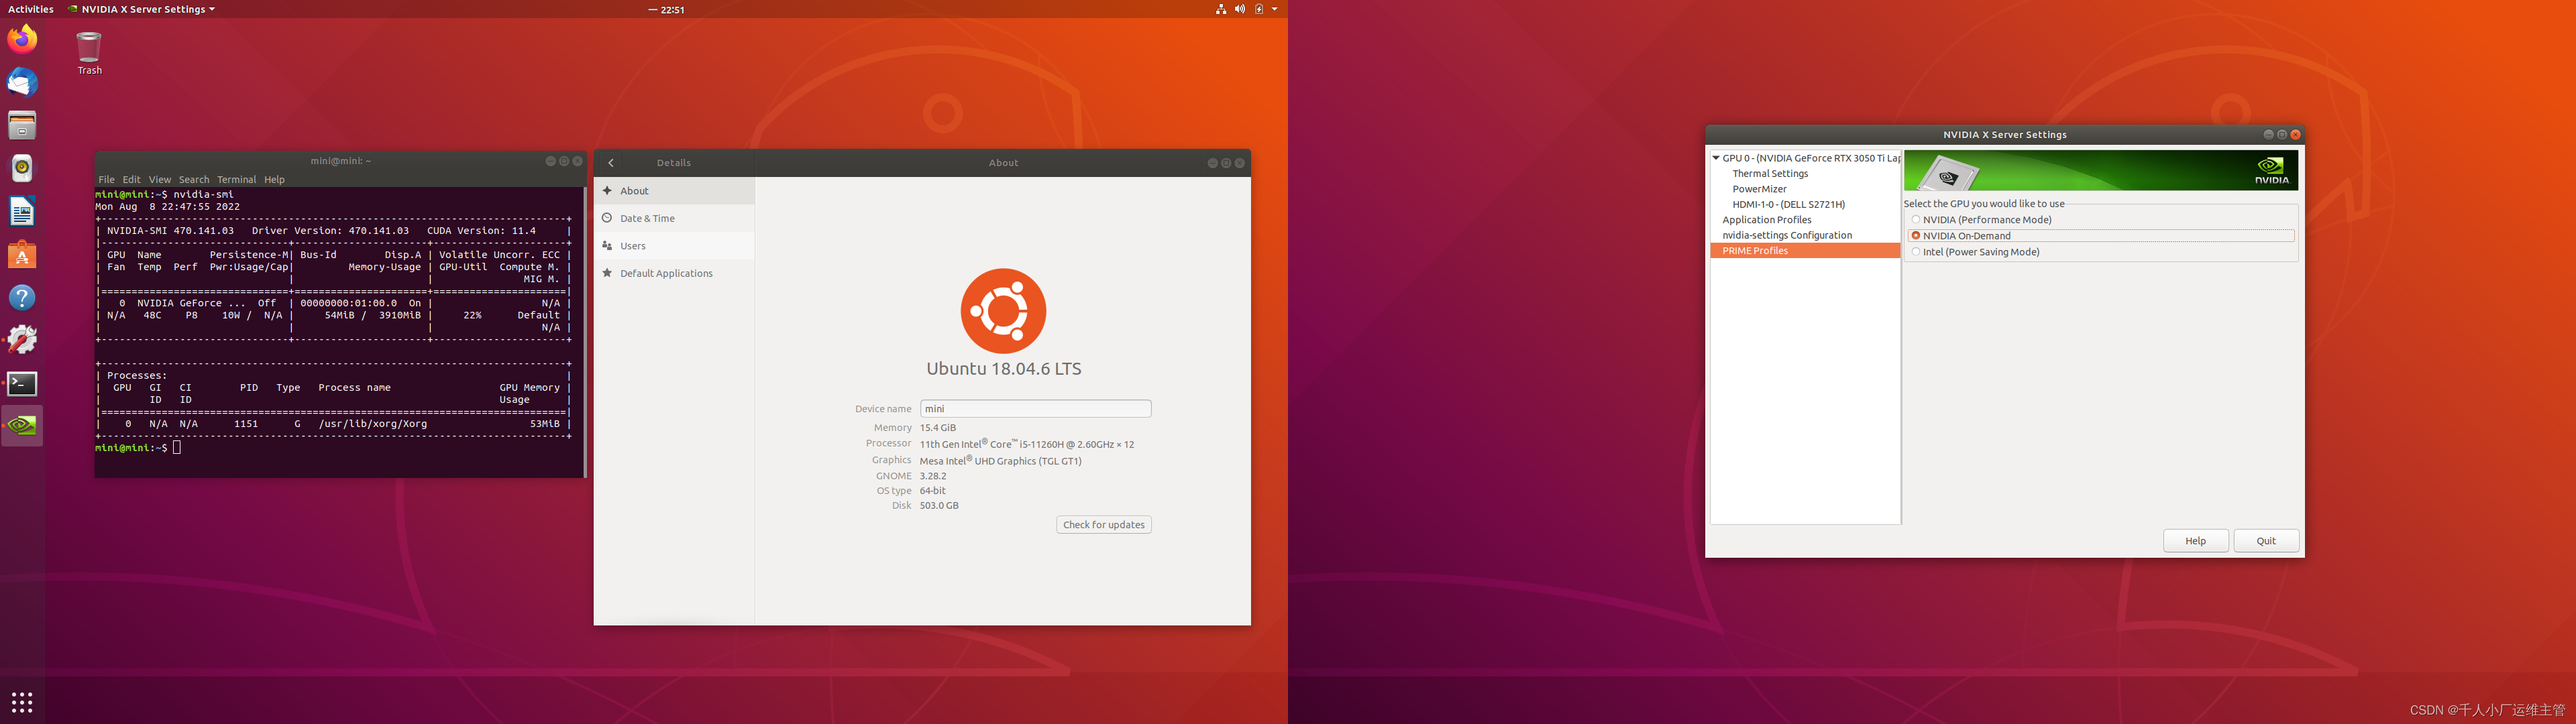The width and height of the screenshot is (2576, 724).
Task: Open Firefox from the dock
Action: (x=22, y=40)
